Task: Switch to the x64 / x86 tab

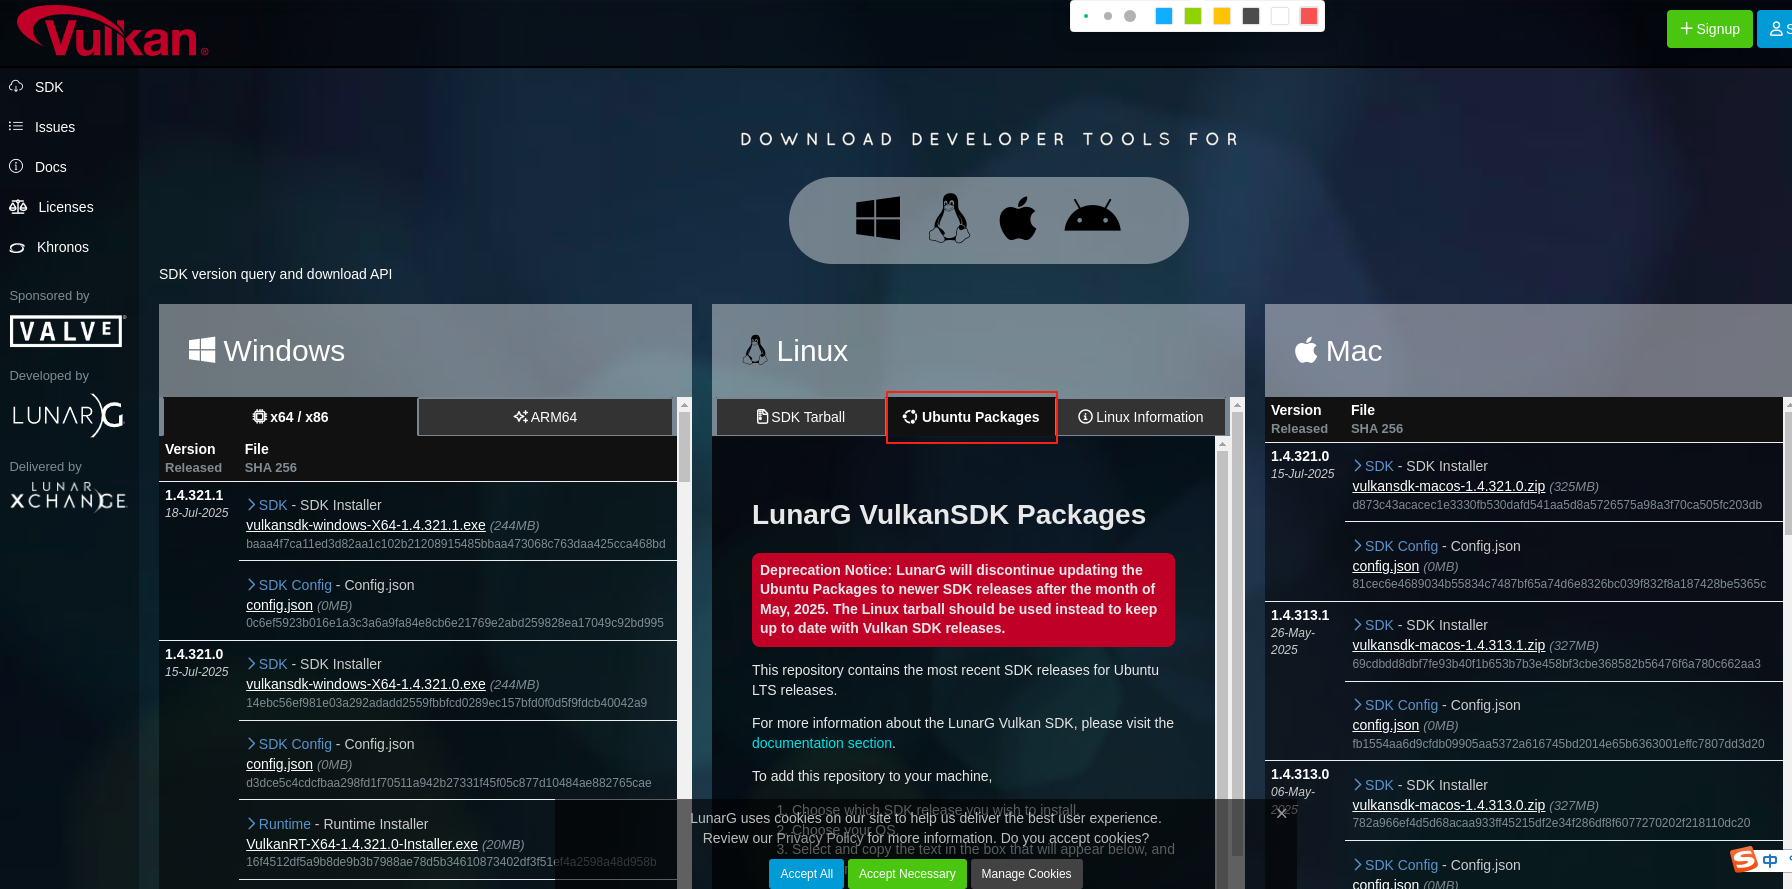Action: pos(290,417)
